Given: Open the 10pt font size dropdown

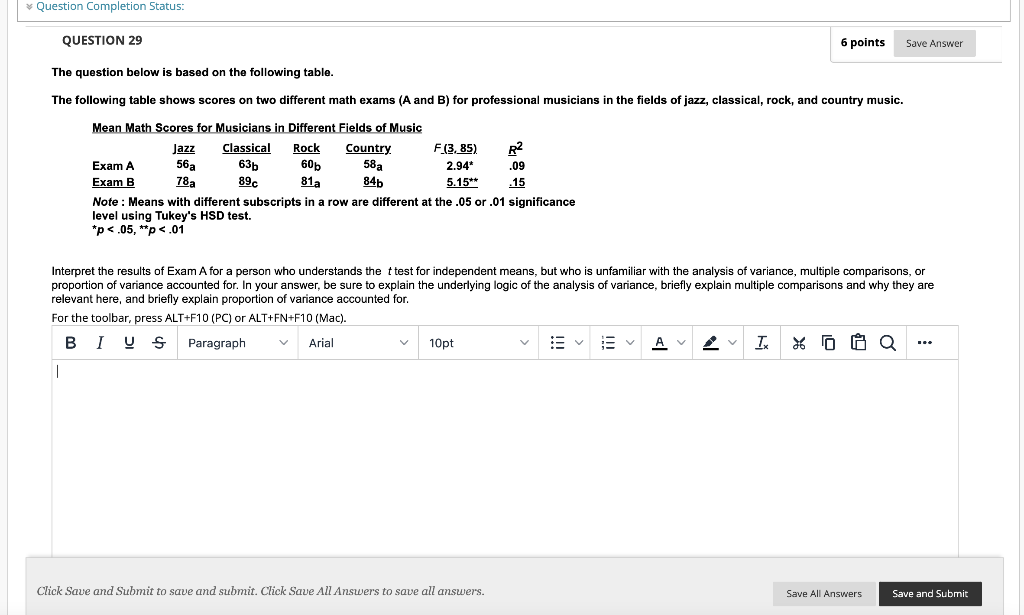Looking at the screenshot, I should (x=478, y=343).
